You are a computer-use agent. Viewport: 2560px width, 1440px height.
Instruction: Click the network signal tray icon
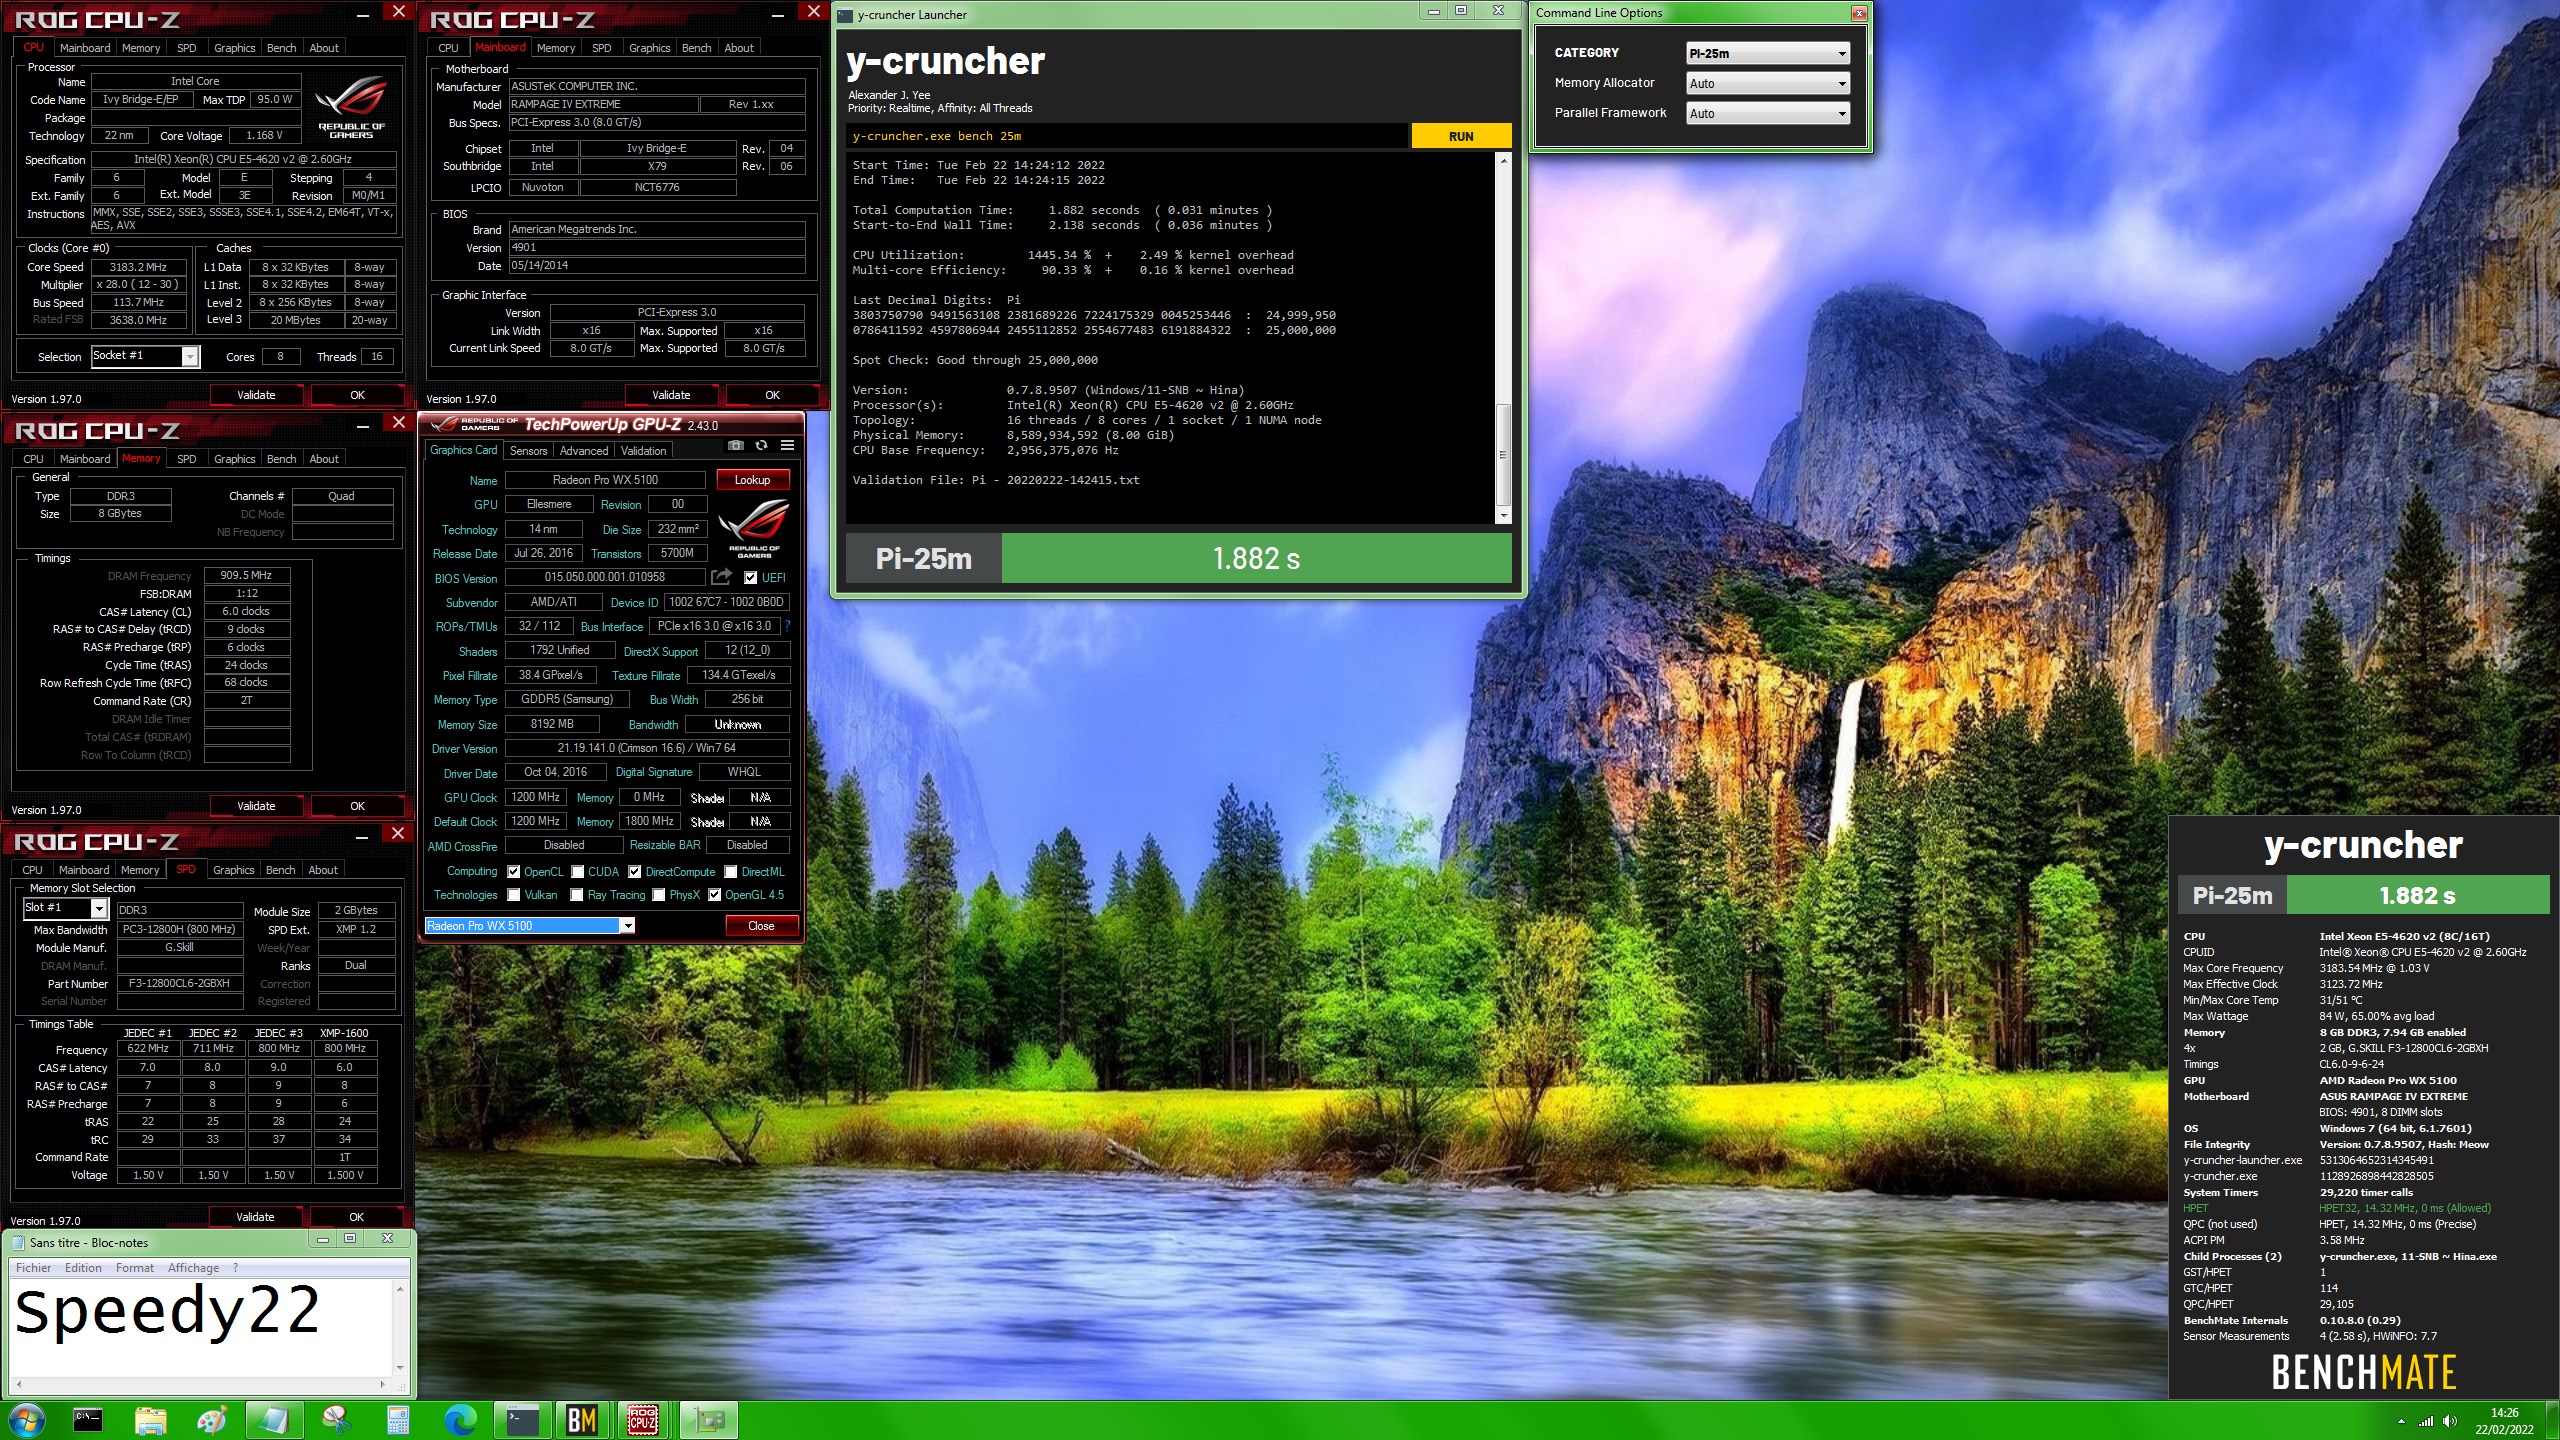[2425, 1421]
